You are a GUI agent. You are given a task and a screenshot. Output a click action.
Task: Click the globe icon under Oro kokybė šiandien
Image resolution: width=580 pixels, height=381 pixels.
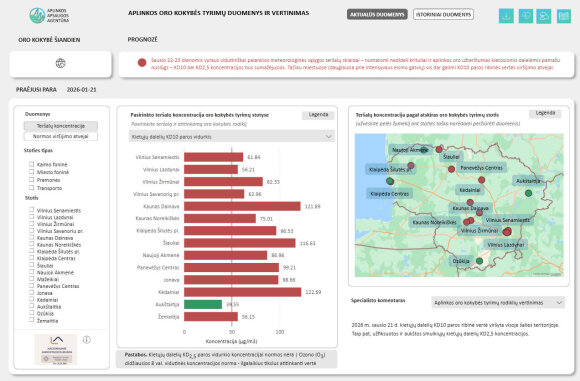pyautogui.click(x=61, y=63)
